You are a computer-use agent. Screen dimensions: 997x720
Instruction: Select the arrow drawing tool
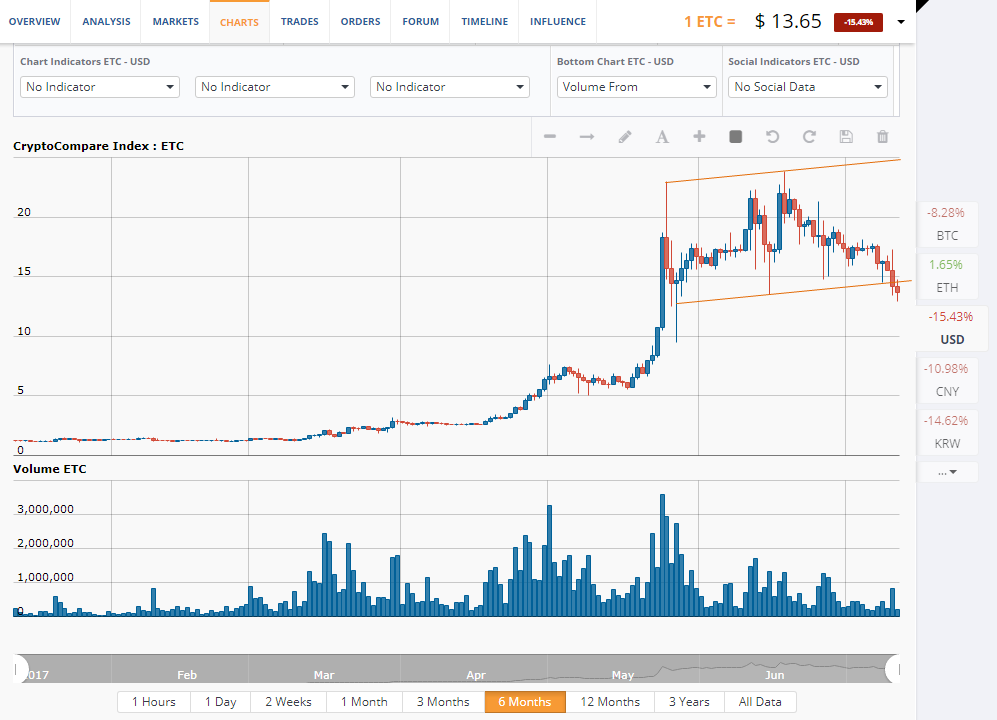(587, 137)
